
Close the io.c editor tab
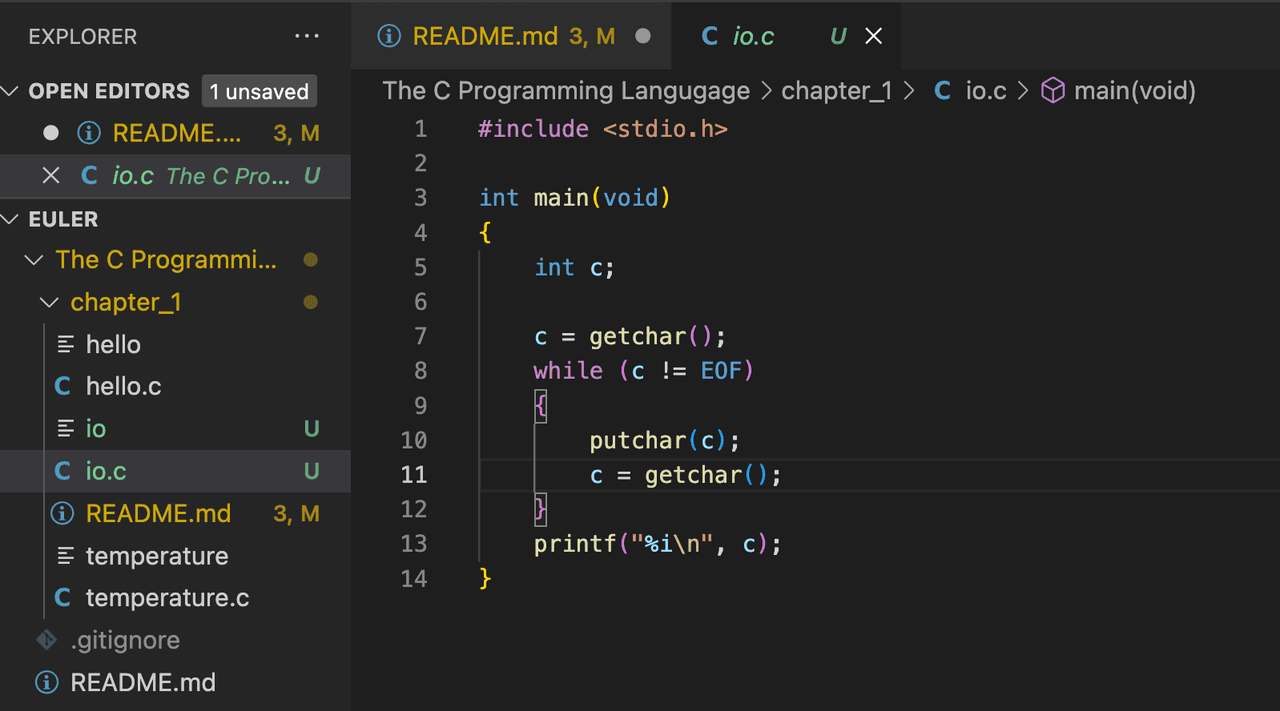click(873, 36)
